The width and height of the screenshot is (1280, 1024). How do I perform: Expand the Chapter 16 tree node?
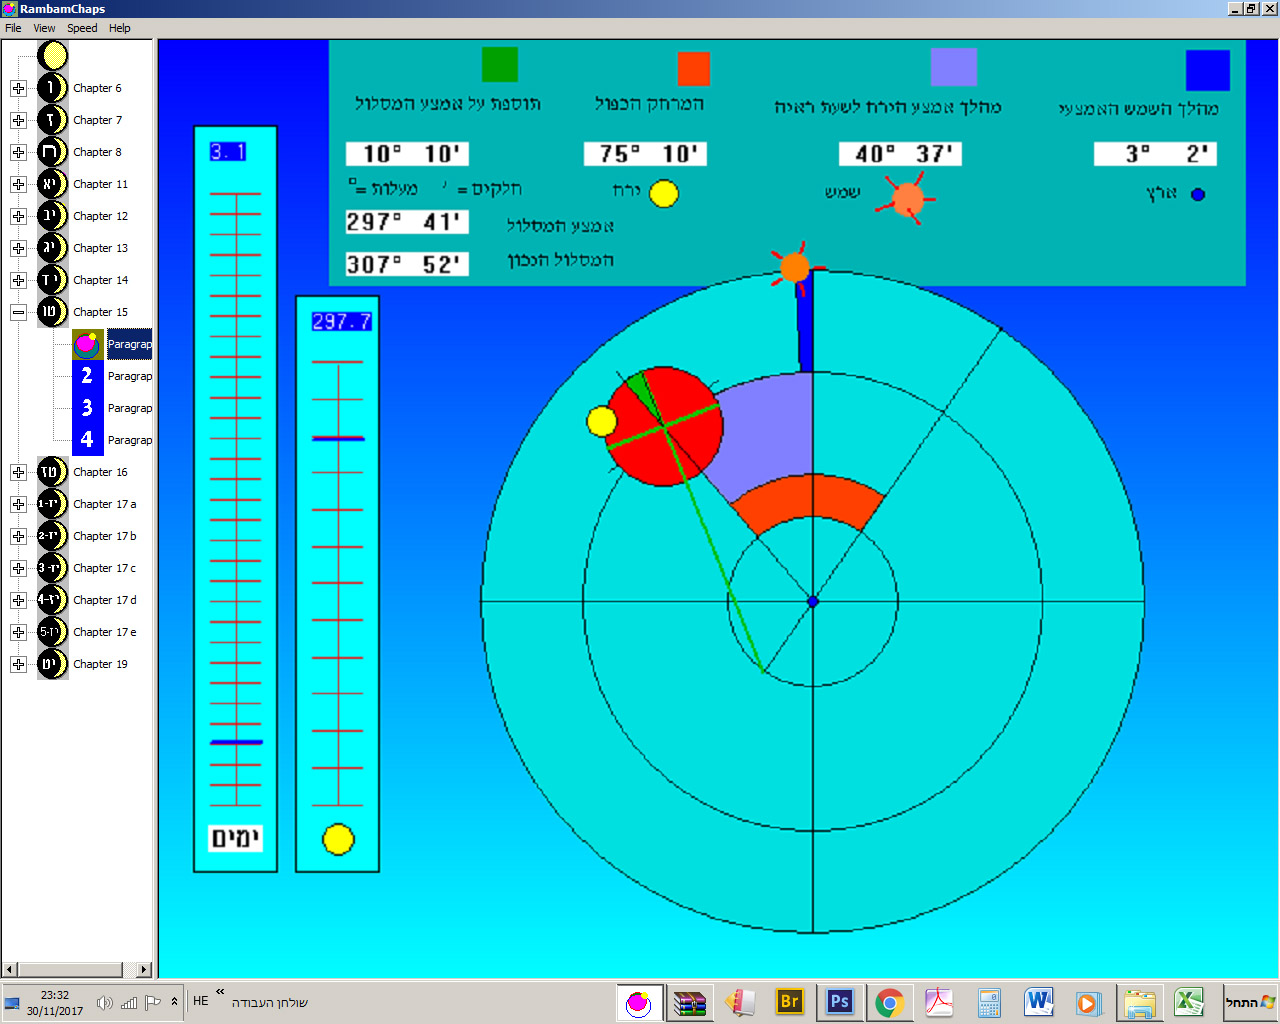coord(18,472)
